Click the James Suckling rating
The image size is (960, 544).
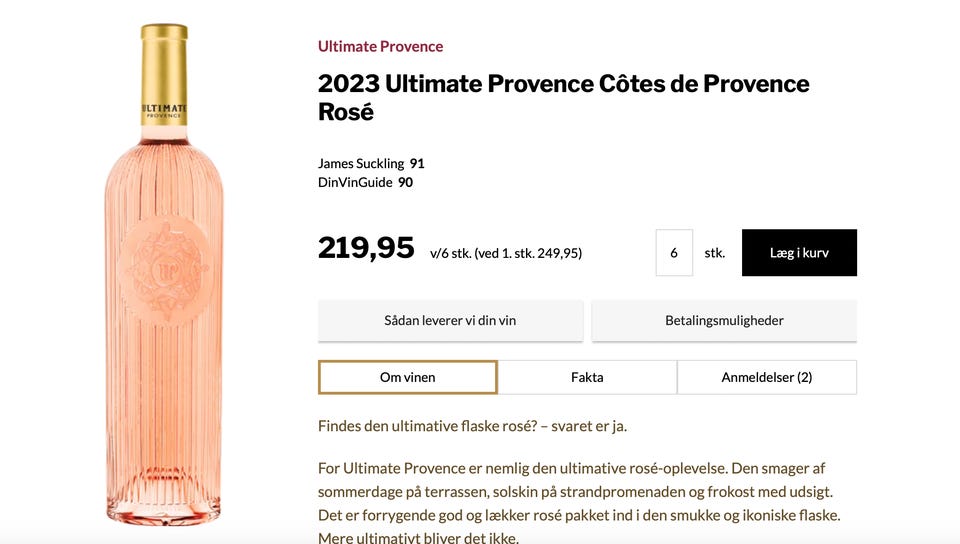pyautogui.click(x=361, y=163)
